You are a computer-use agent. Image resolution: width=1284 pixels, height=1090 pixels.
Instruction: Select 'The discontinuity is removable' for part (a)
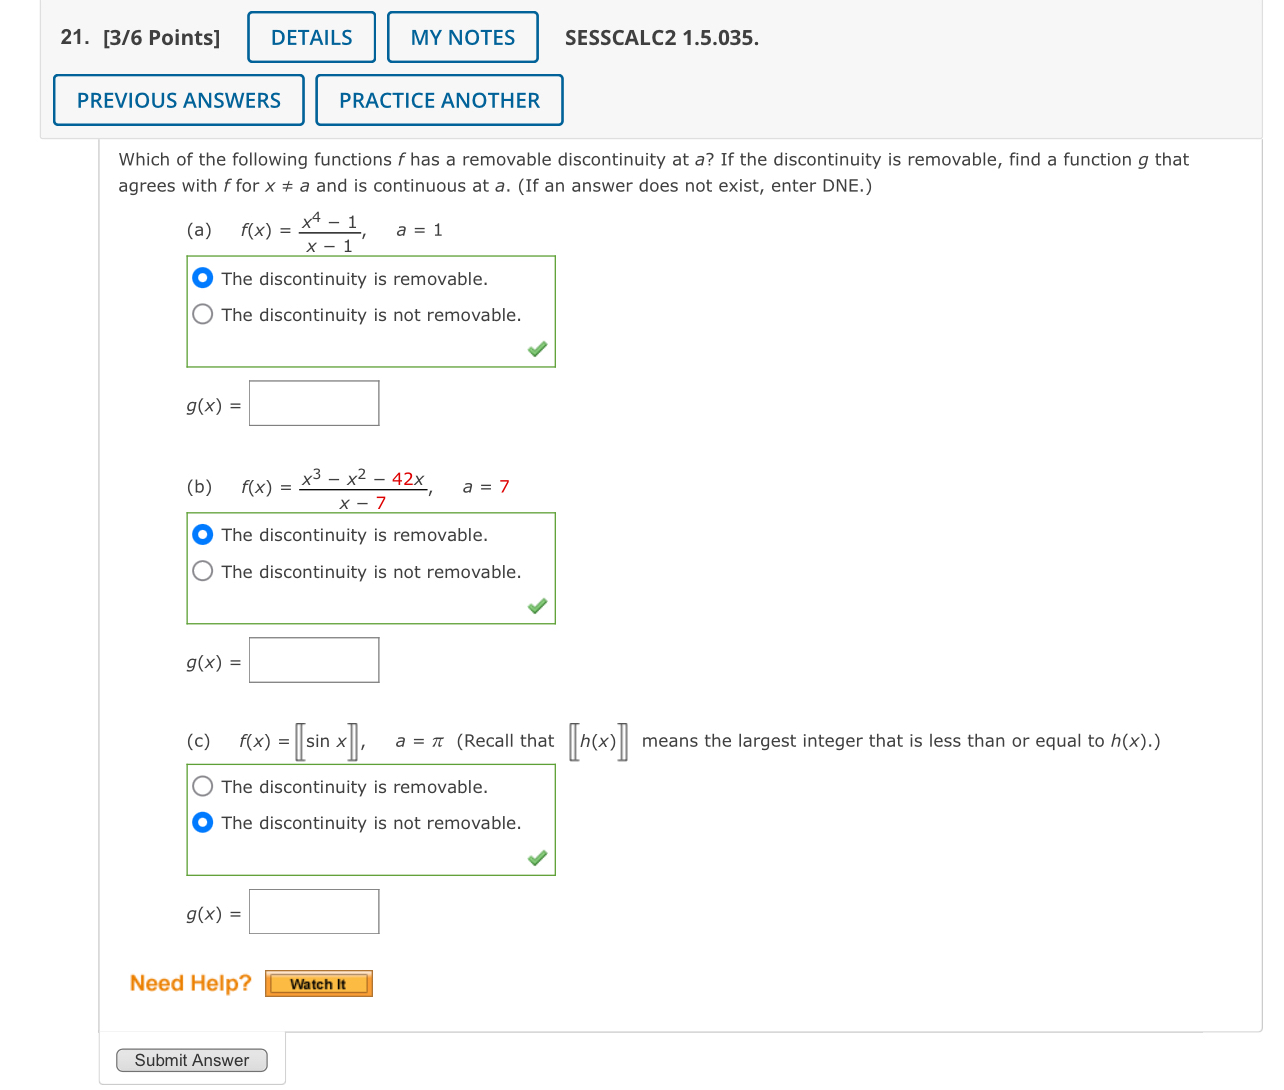pos(202,277)
